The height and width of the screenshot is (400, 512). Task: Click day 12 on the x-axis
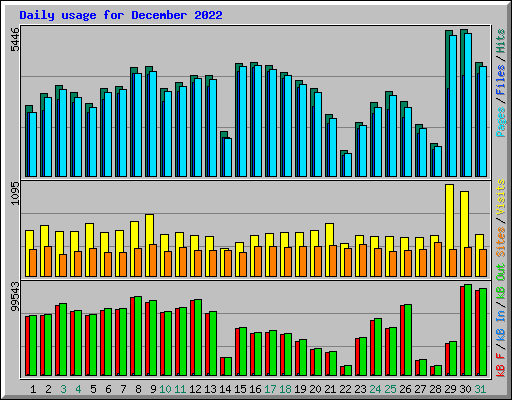pyautogui.click(x=195, y=389)
